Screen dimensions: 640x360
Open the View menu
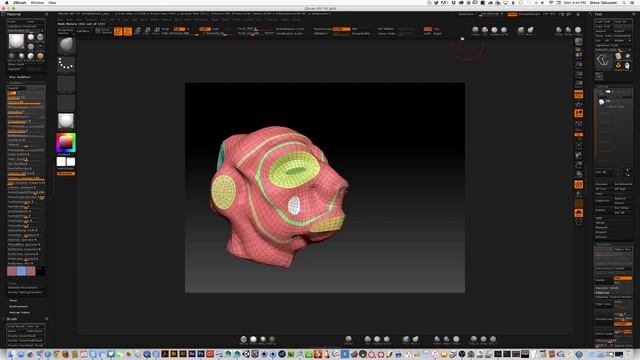[52, 2]
